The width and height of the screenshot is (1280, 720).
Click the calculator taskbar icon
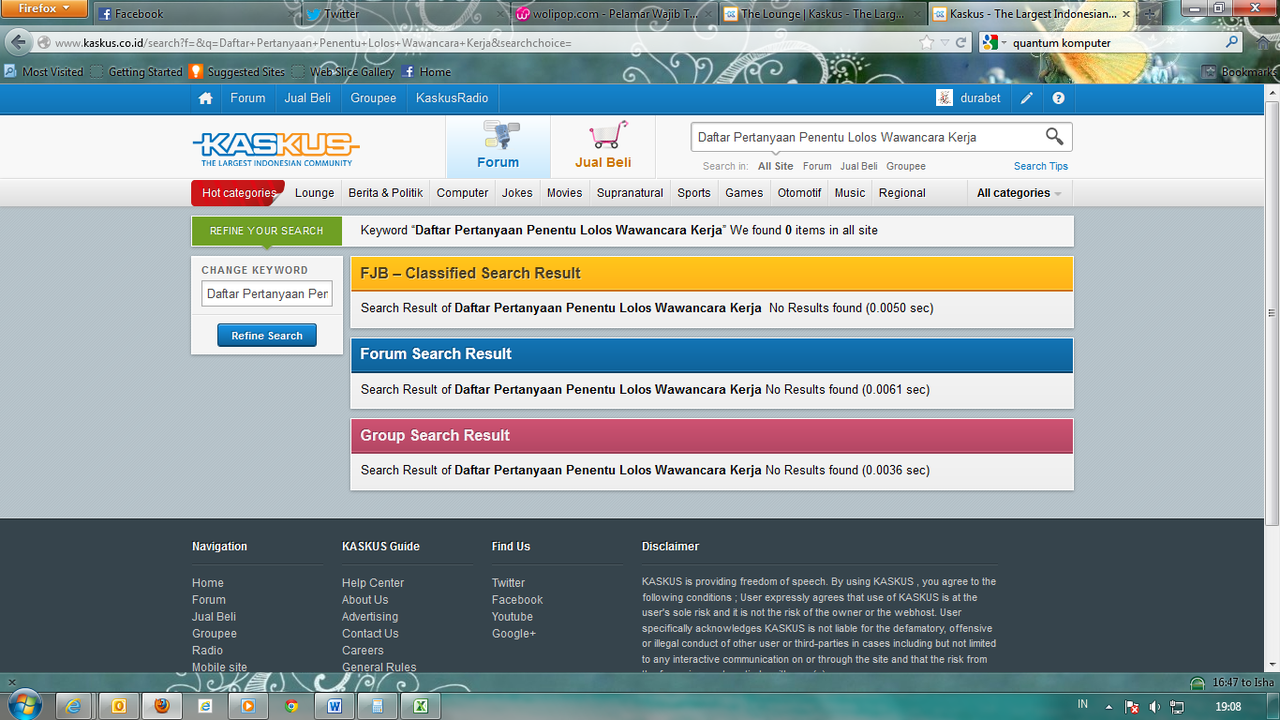(x=378, y=705)
